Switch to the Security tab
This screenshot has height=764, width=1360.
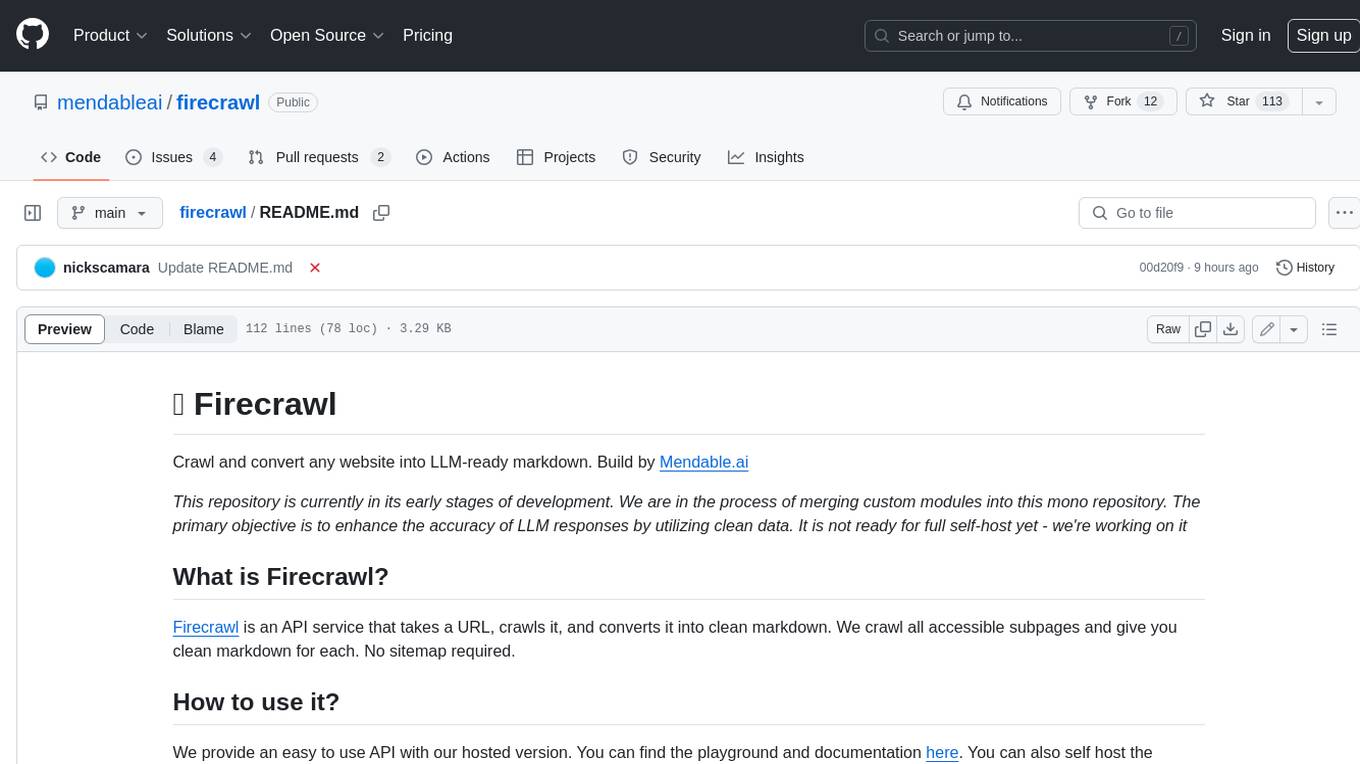click(662, 157)
